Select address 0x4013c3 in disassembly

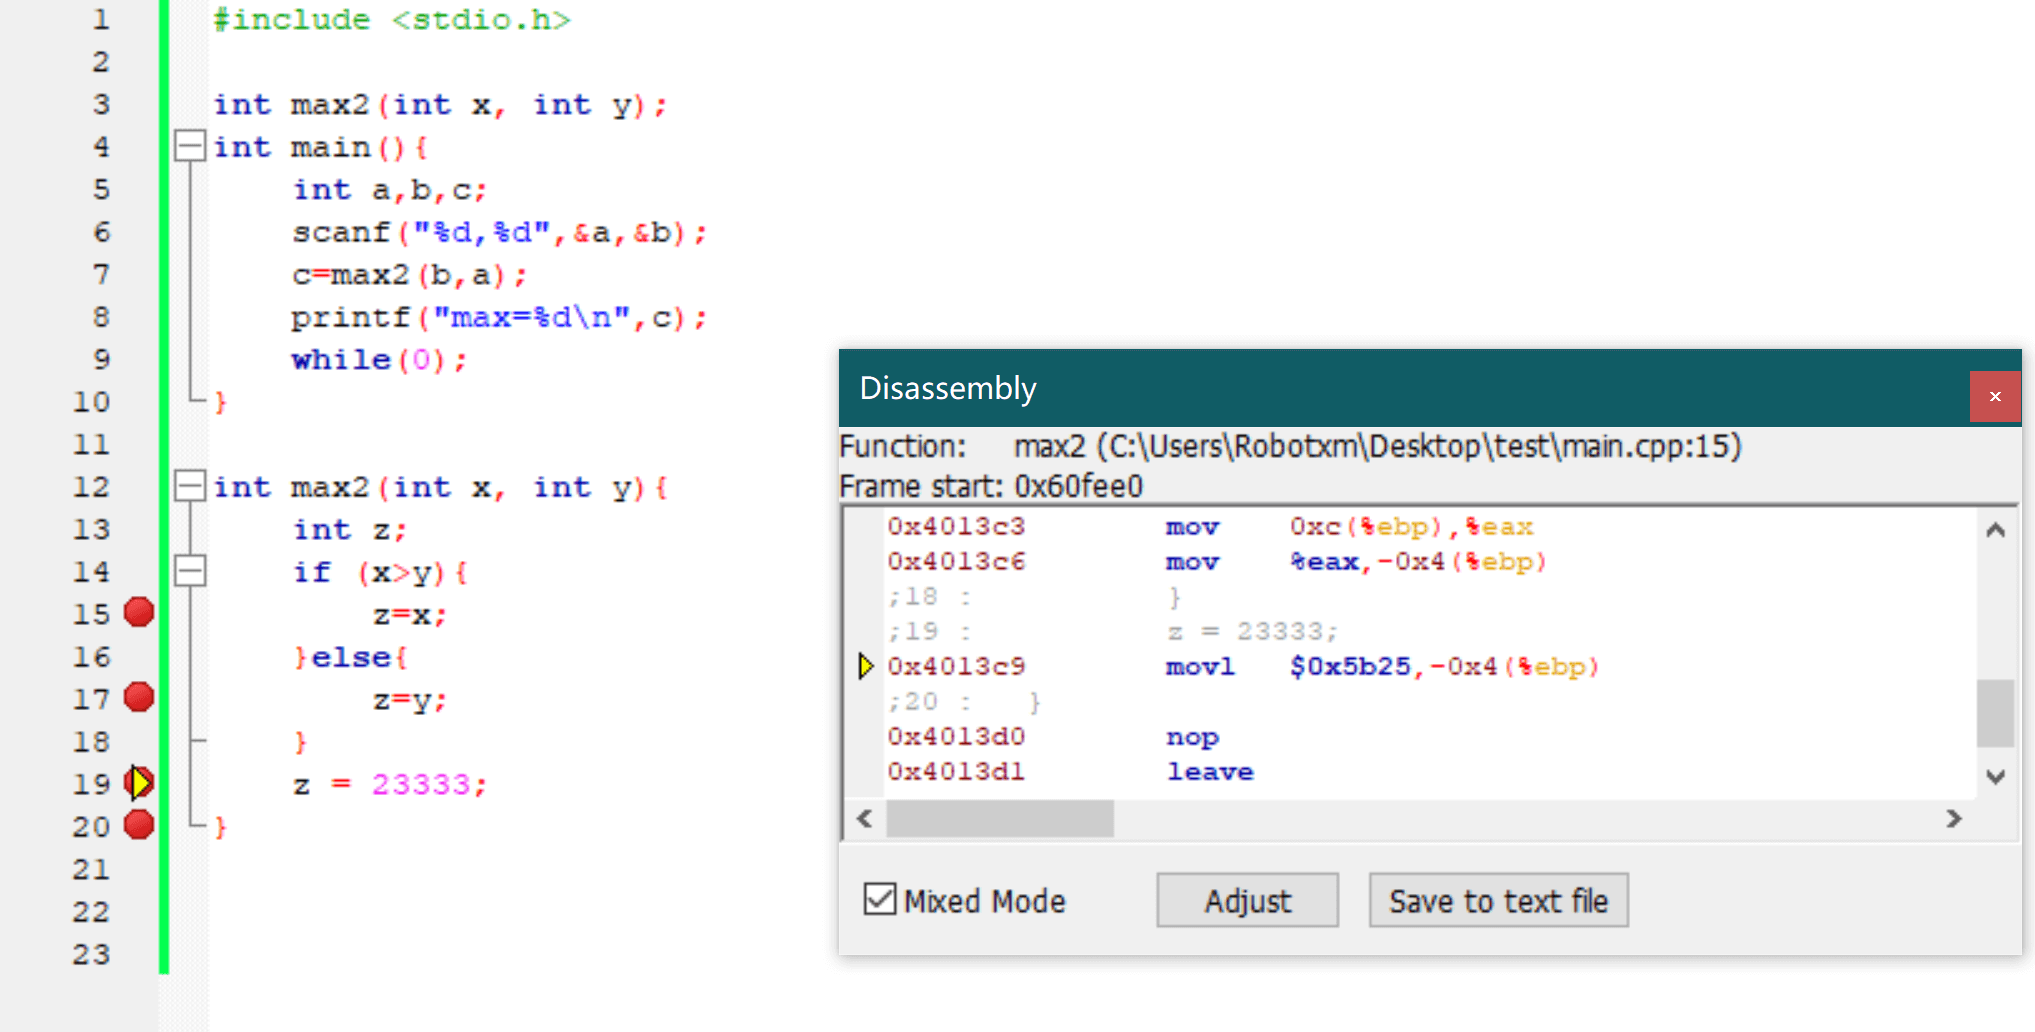[x=956, y=526]
